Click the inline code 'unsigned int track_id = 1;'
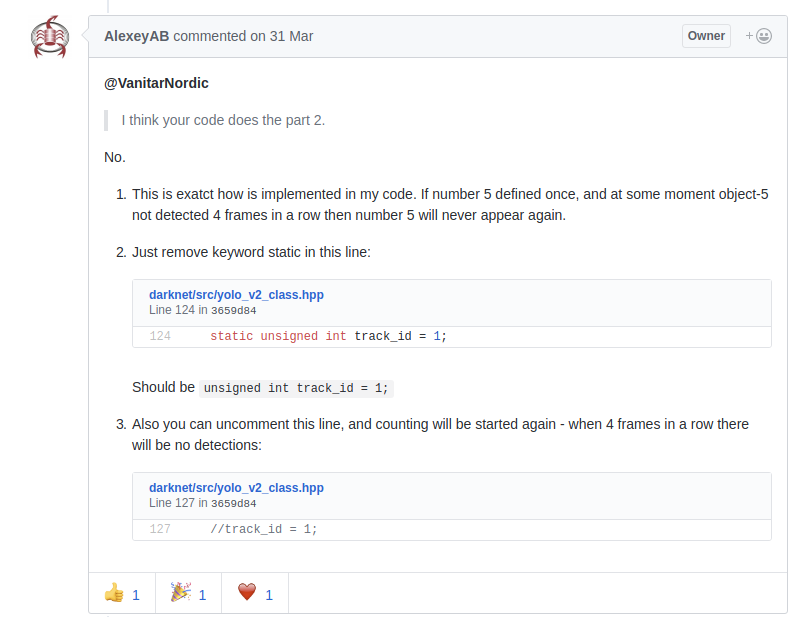 pyautogui.click(x=296, y=388)
